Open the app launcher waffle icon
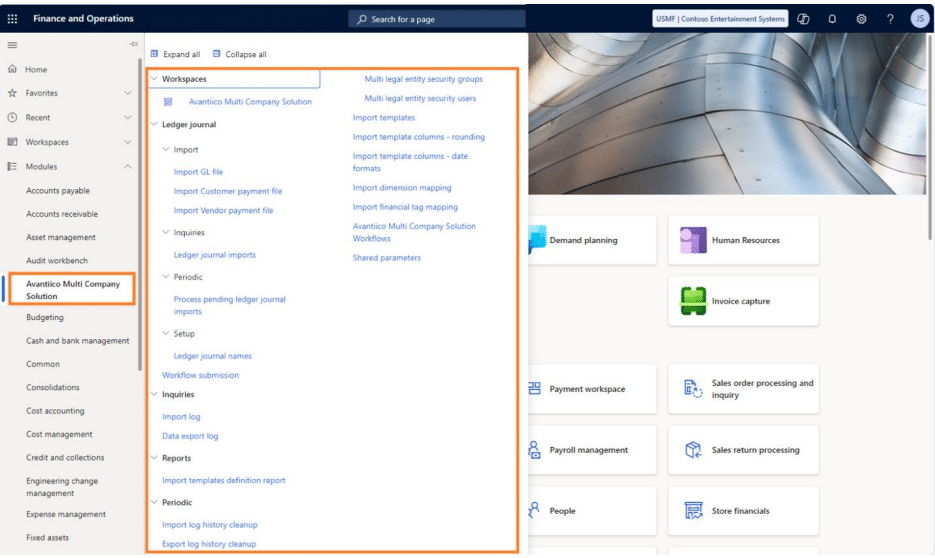935x558 pixels. [x=13, y=19]
